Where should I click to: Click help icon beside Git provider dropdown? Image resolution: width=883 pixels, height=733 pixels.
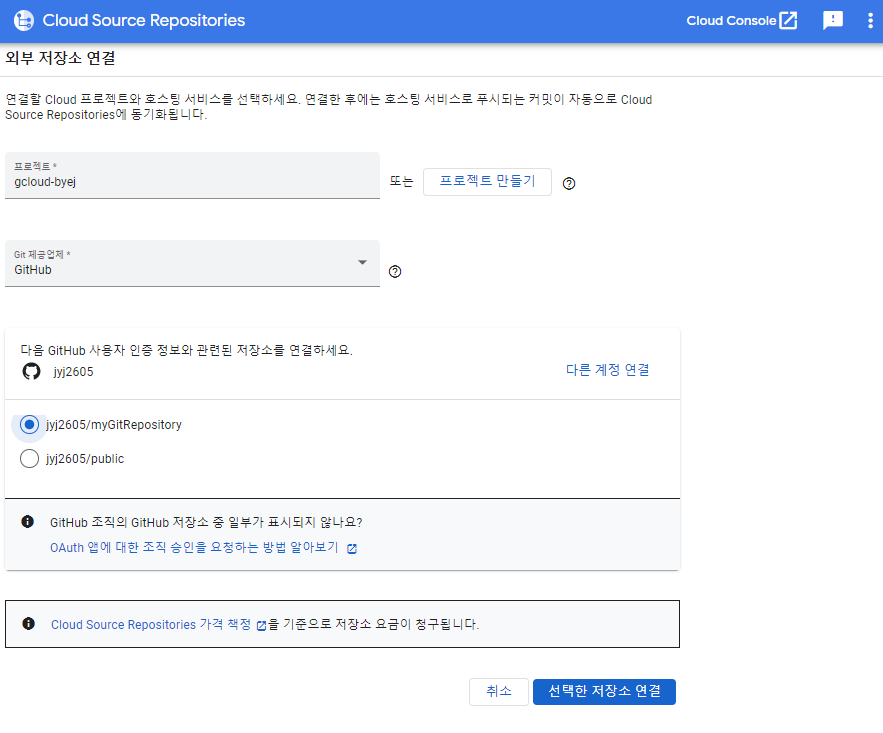395,271
